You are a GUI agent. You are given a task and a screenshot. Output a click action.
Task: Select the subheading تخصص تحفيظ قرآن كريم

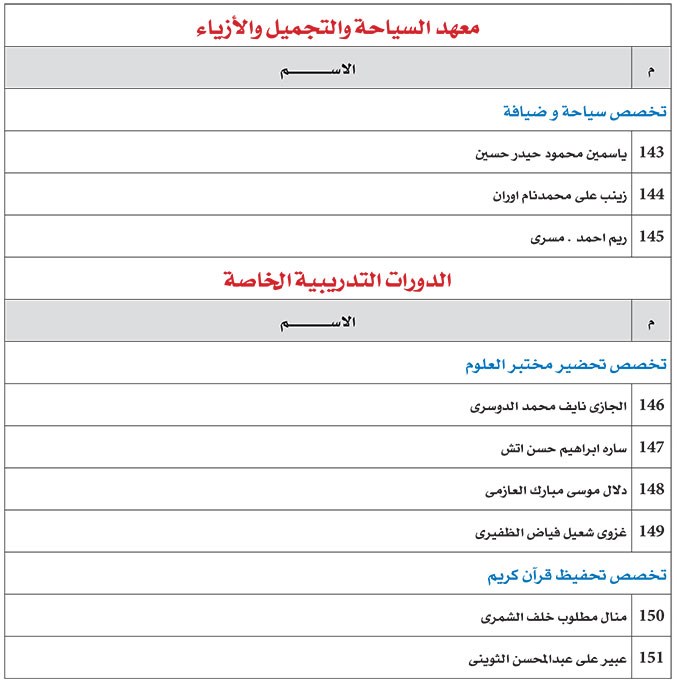coord(577,575)
